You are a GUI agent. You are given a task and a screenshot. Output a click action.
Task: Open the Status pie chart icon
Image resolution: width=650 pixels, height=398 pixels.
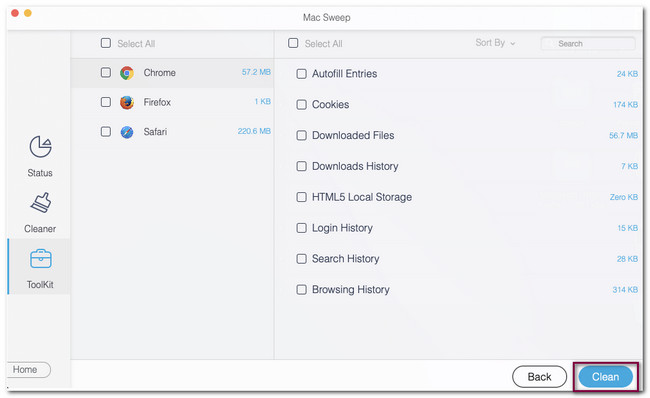point(40,146)
